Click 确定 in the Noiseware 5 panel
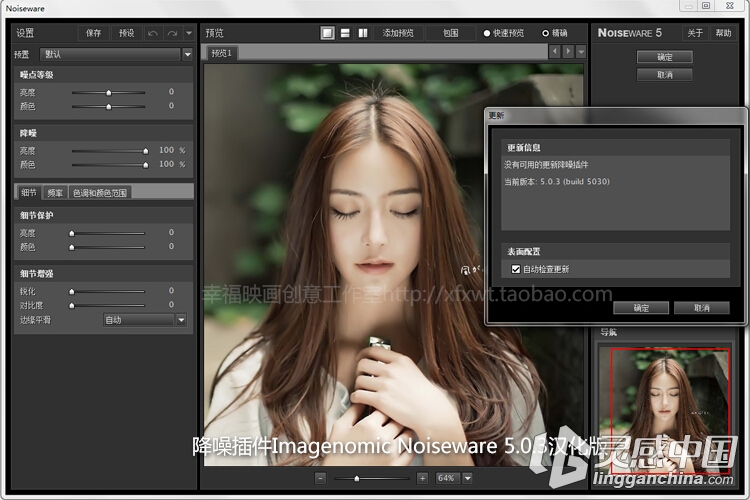 [x=665, y=57]
